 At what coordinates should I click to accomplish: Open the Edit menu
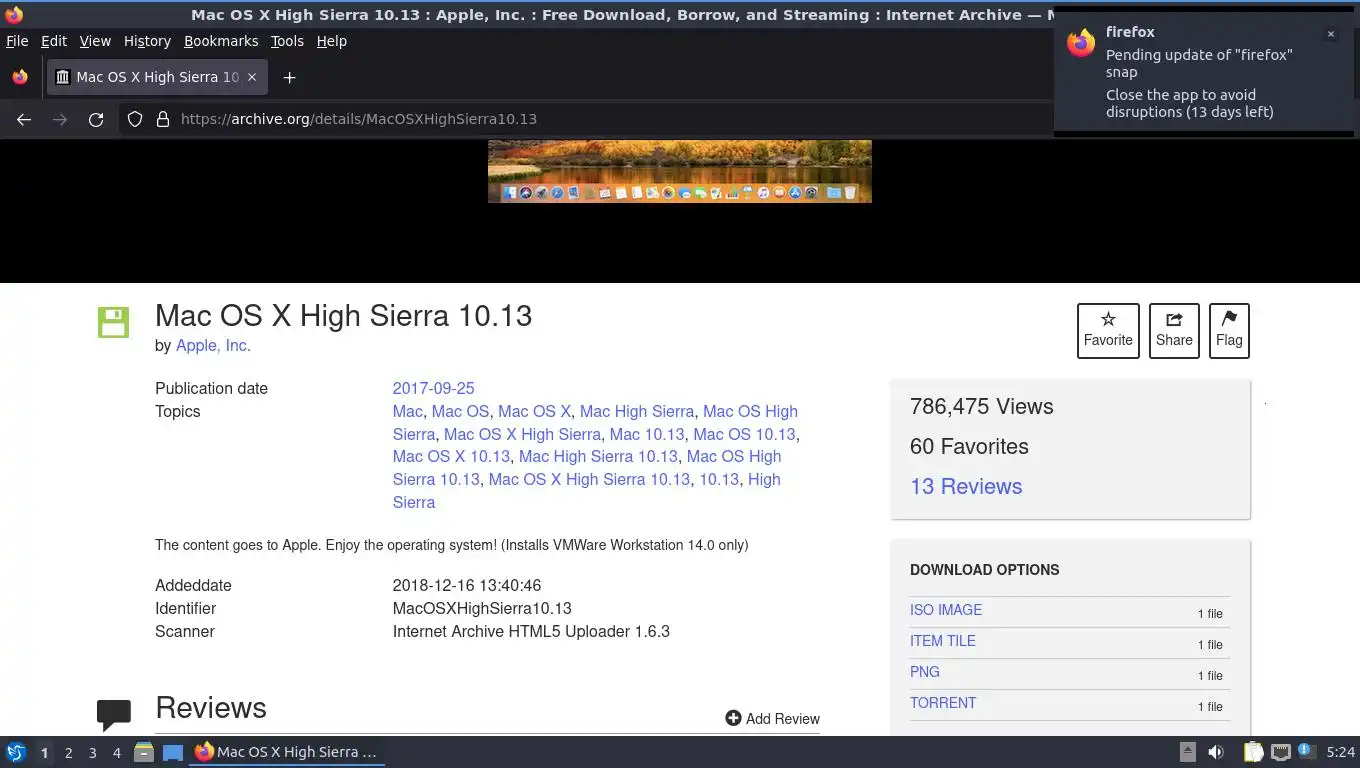point(54,41)
